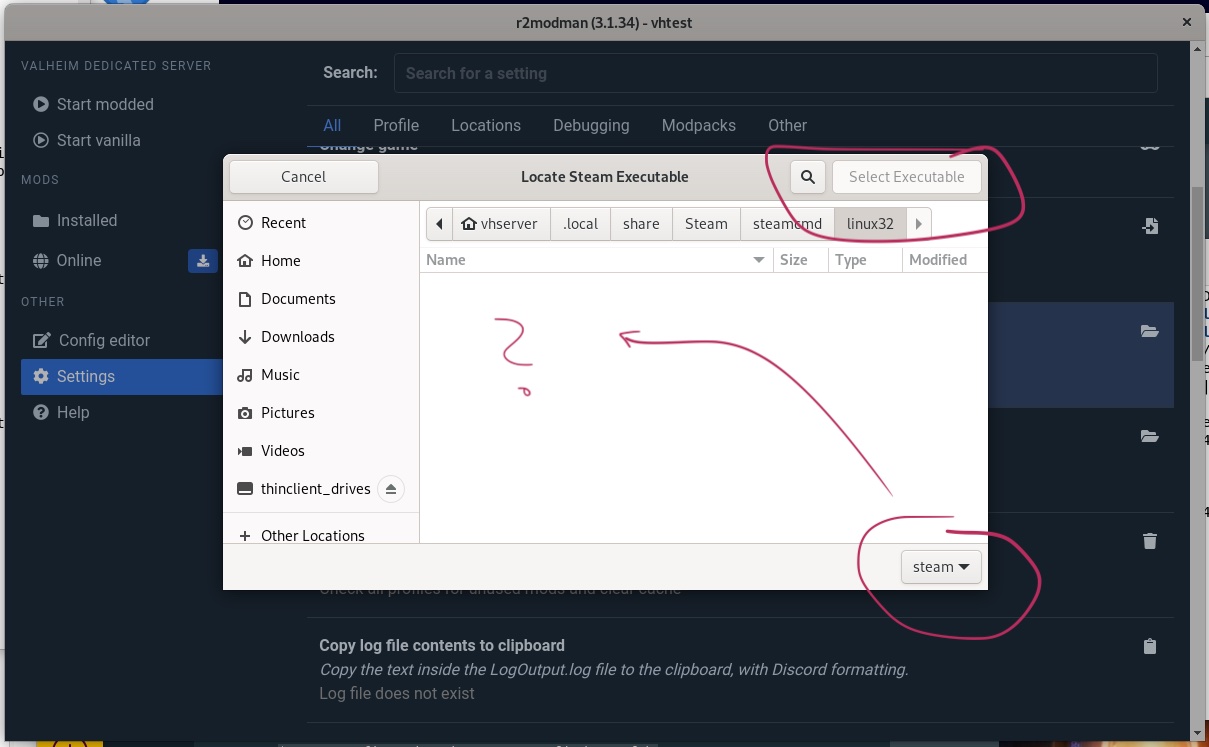This screenshot has width=1209, height=747.
Task: Click the Name column sort arrow
Action: point(758,259)
